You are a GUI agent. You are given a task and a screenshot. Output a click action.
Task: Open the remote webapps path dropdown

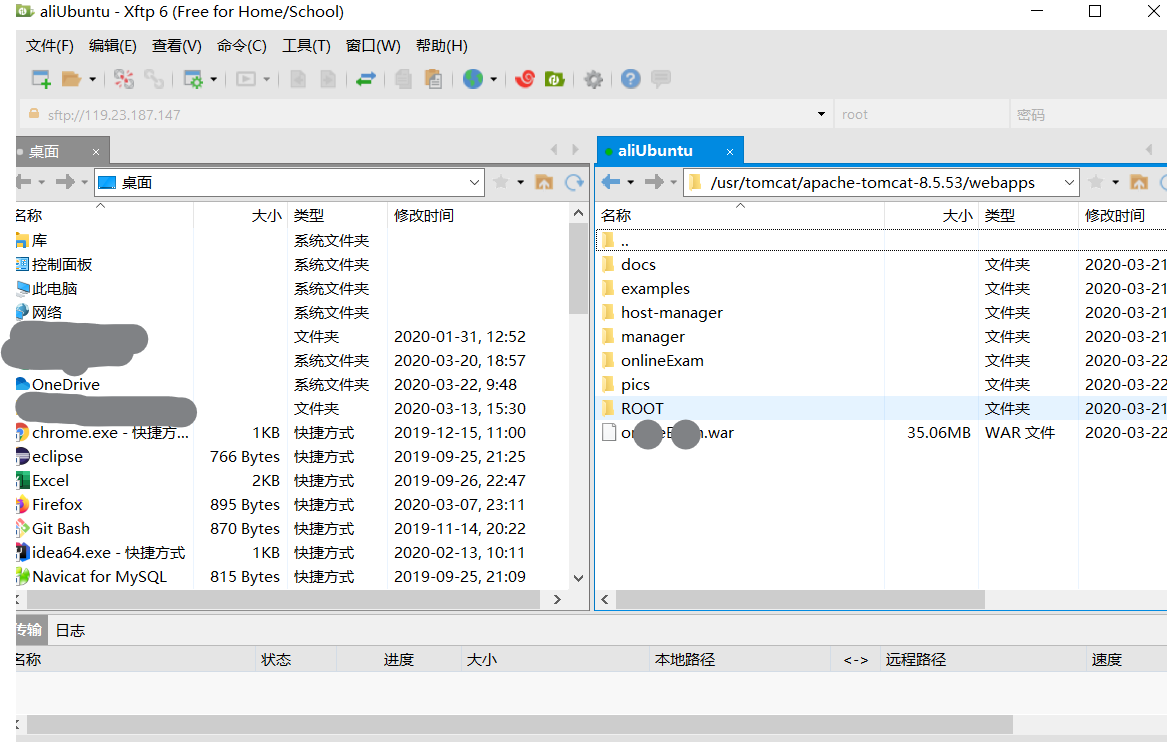pos(1070,183)
